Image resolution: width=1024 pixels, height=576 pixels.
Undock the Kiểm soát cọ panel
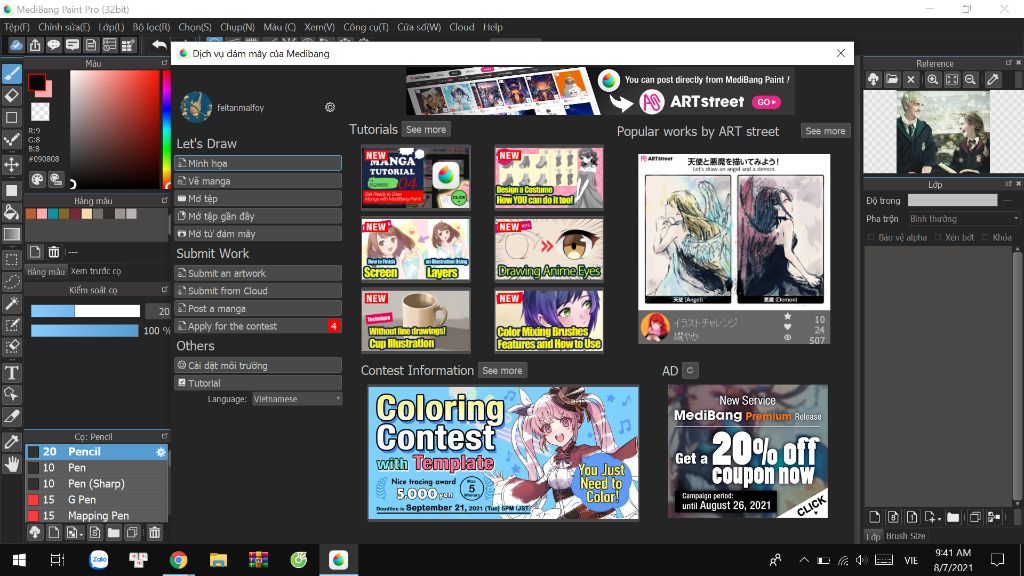point(165,289)
